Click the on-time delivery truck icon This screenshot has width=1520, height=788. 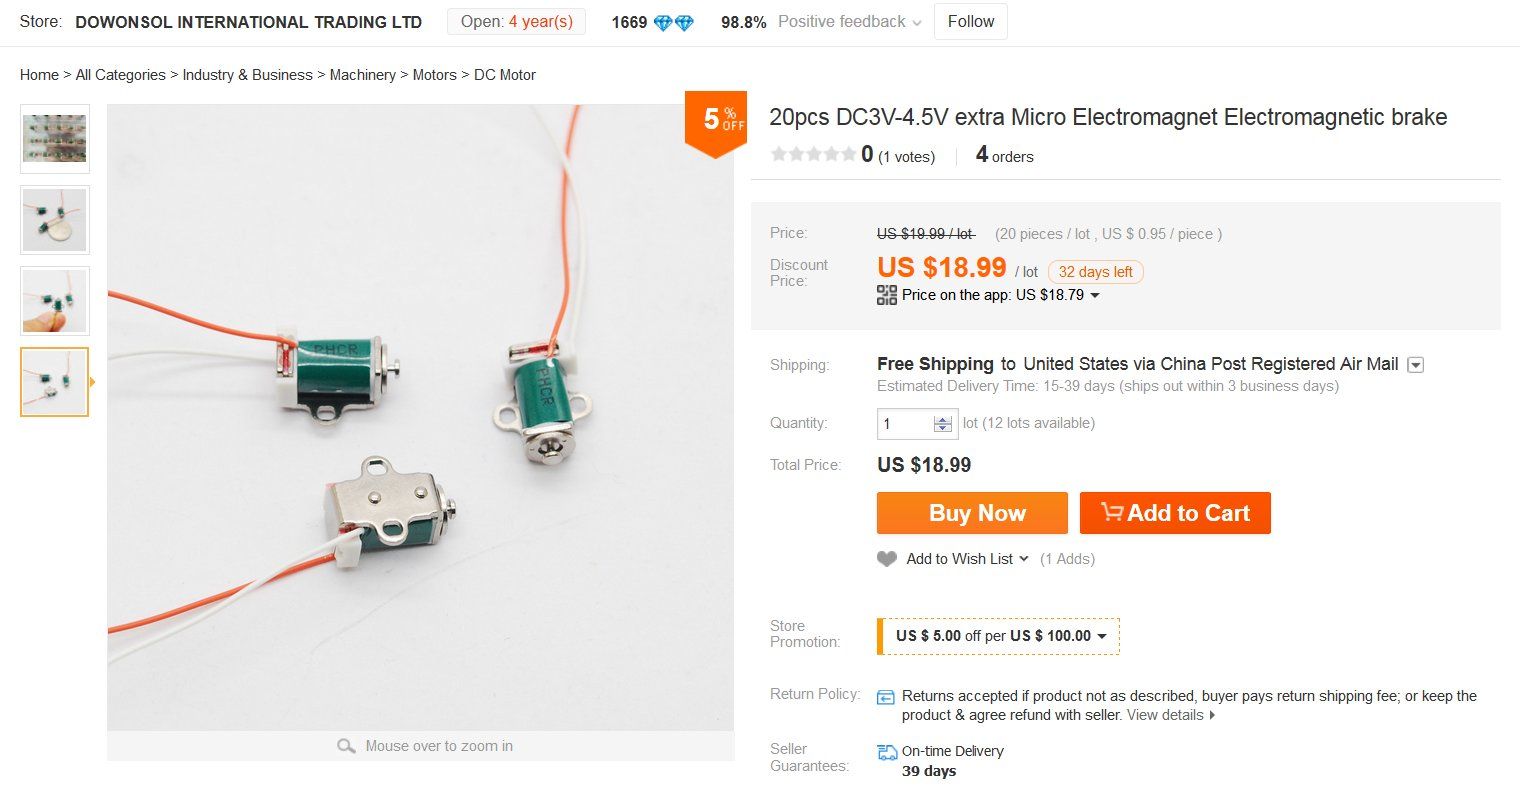point(886,752)
